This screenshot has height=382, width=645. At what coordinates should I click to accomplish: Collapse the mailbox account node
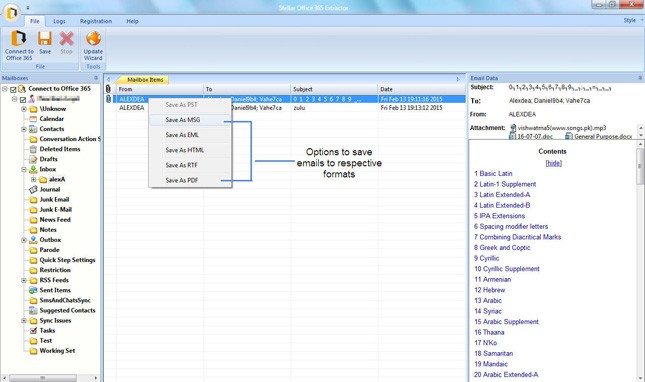(x=14, y=99)
